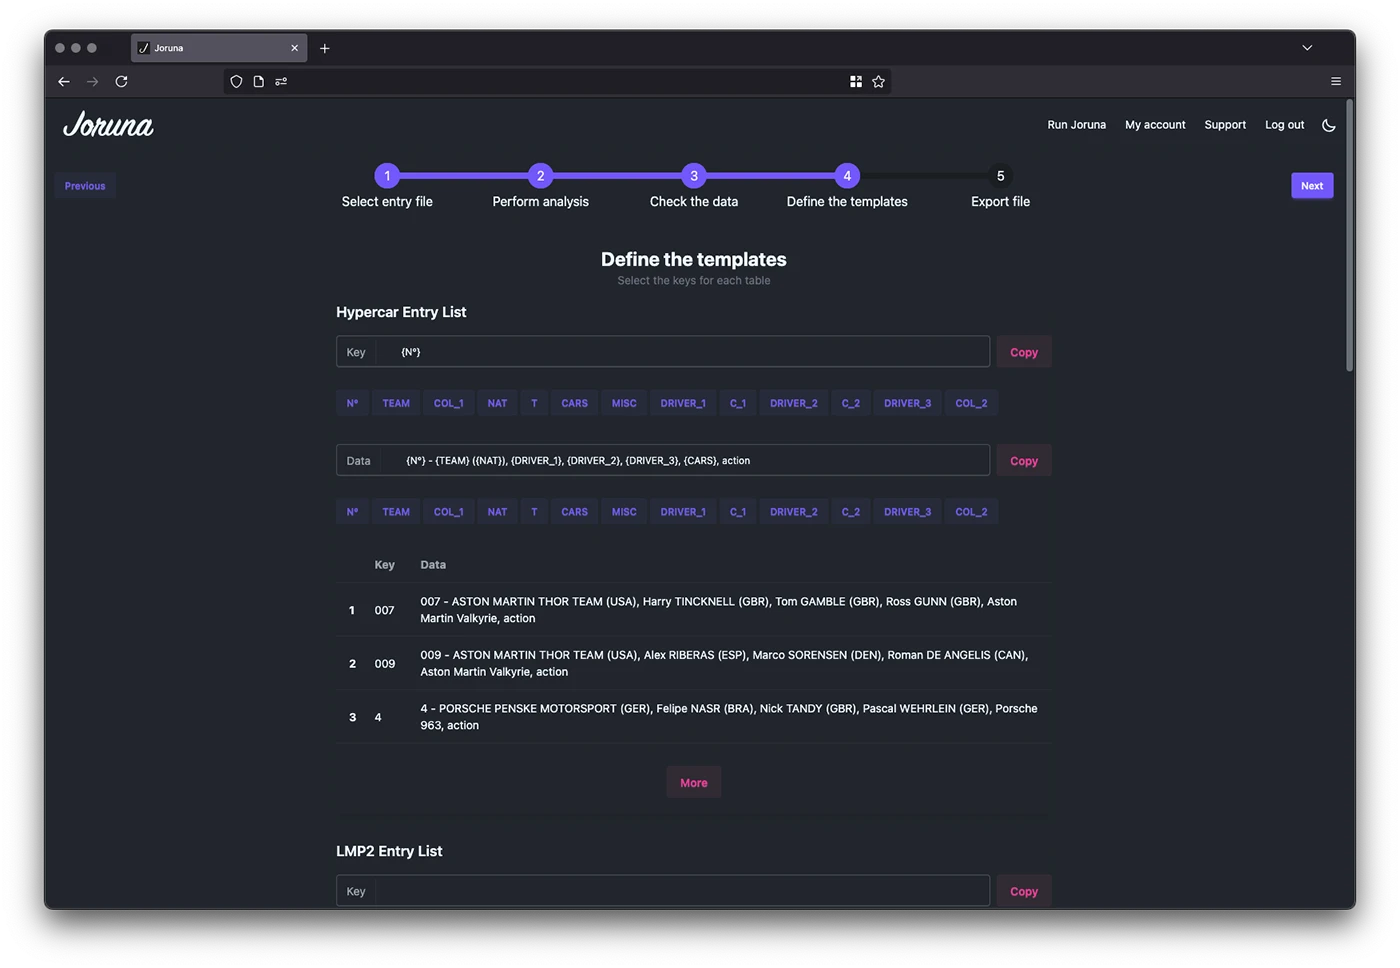Toggle dark mode with the moon icon
This screenshot has width=1400, height=968.
[1328, 125]
